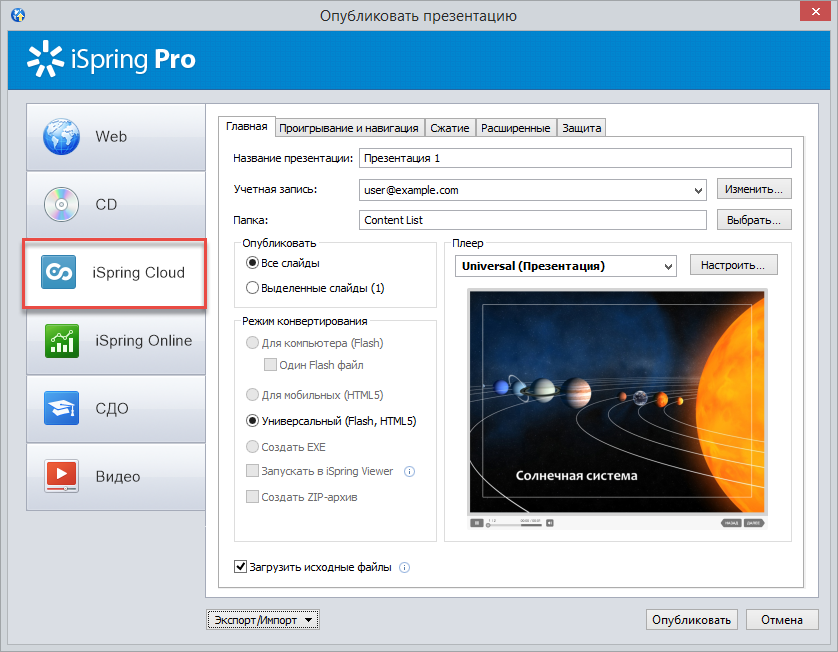Open the Universal (Презентация) player dropdown
Screen dimensions: 838x652
pos(565,266)
